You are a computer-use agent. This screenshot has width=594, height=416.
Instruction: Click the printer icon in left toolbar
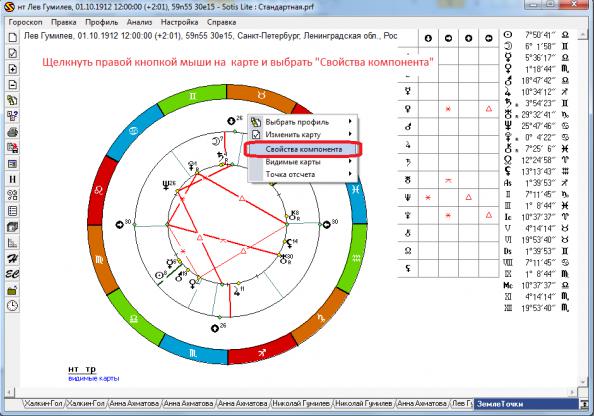point(13,132)
